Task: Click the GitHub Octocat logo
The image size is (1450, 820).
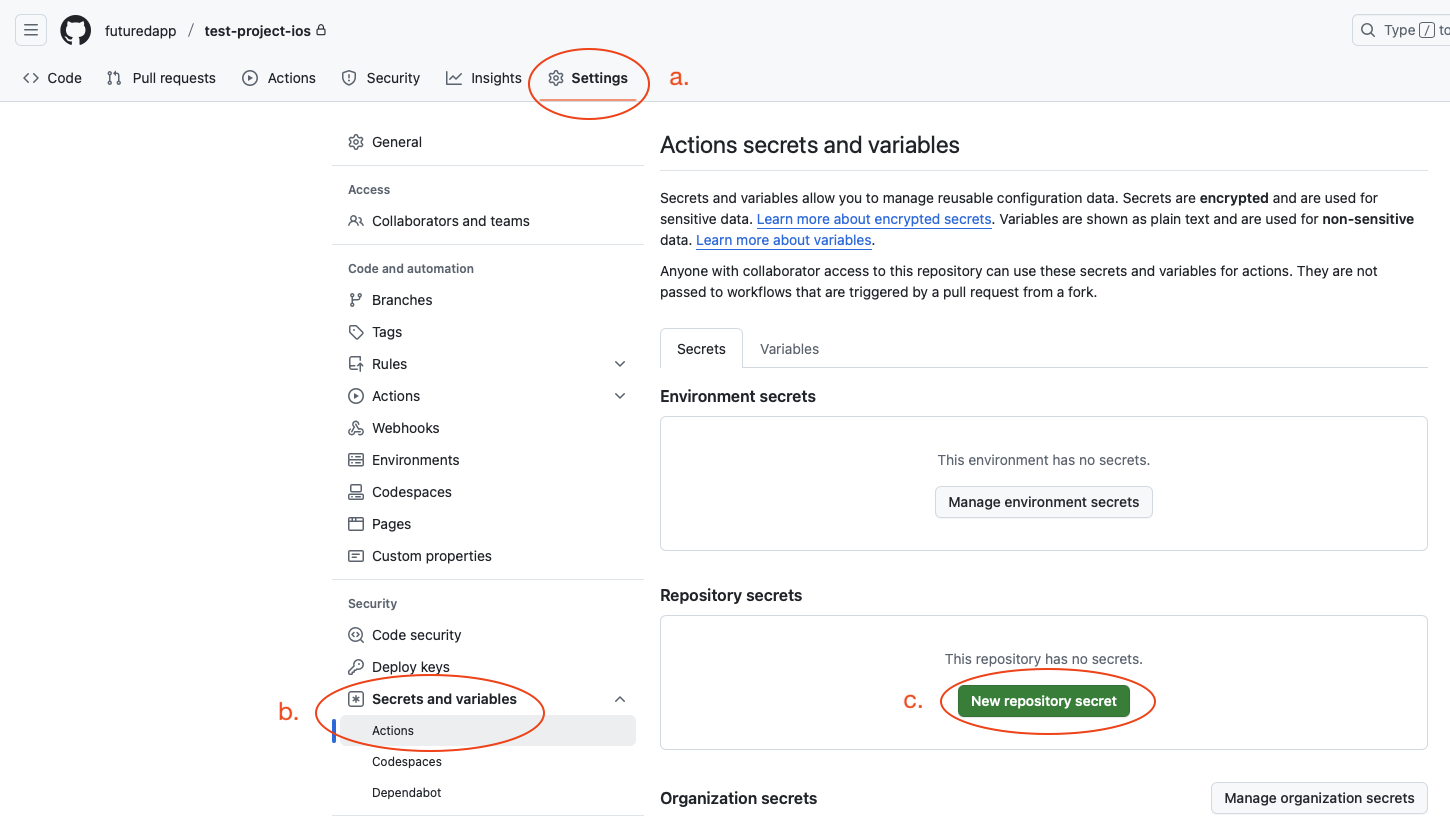Action: click(x=76, y=30)
